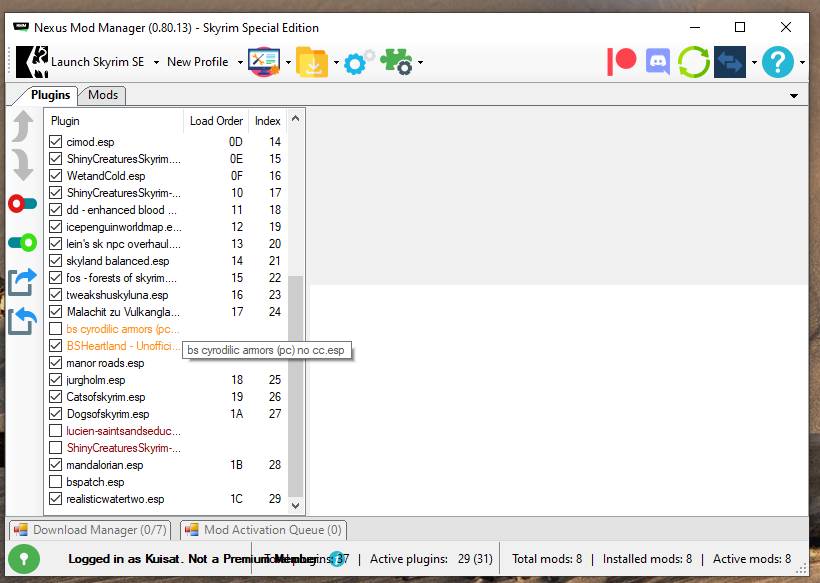Viewport: 820px width, 583px height.
Task: Click the green refresh arrows icon
Action: [693, 62]
